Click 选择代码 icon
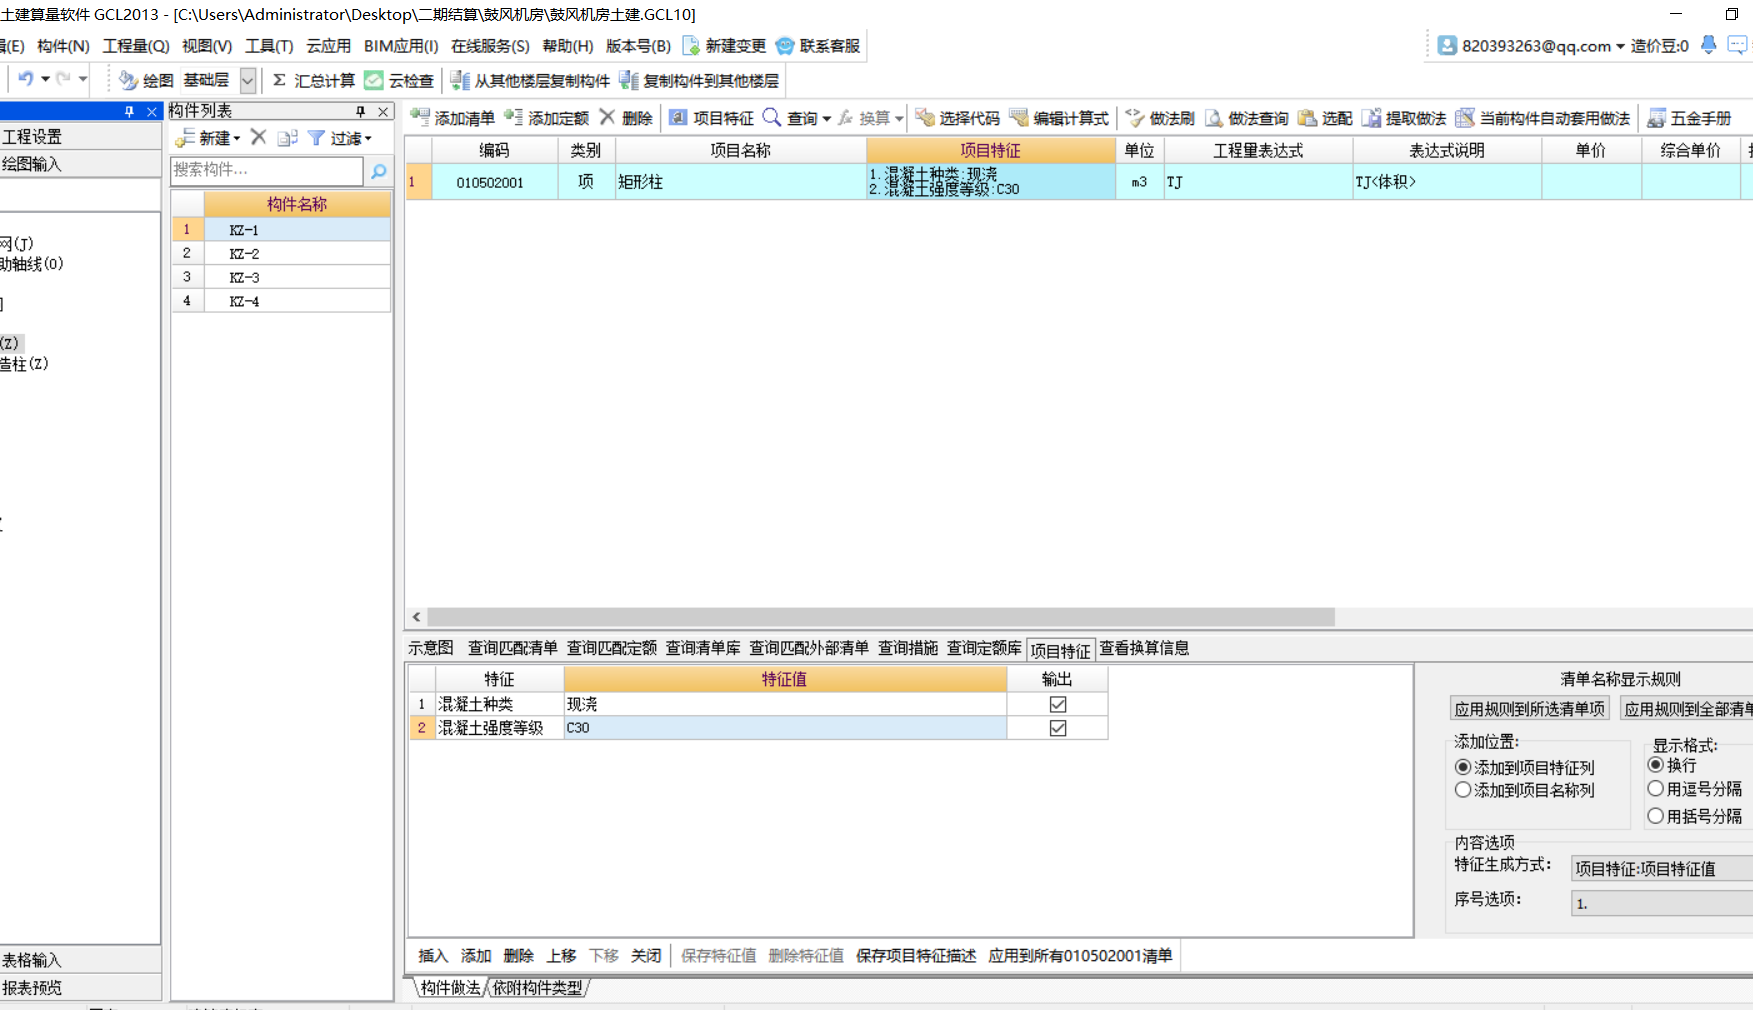 (x=925, y=118)
